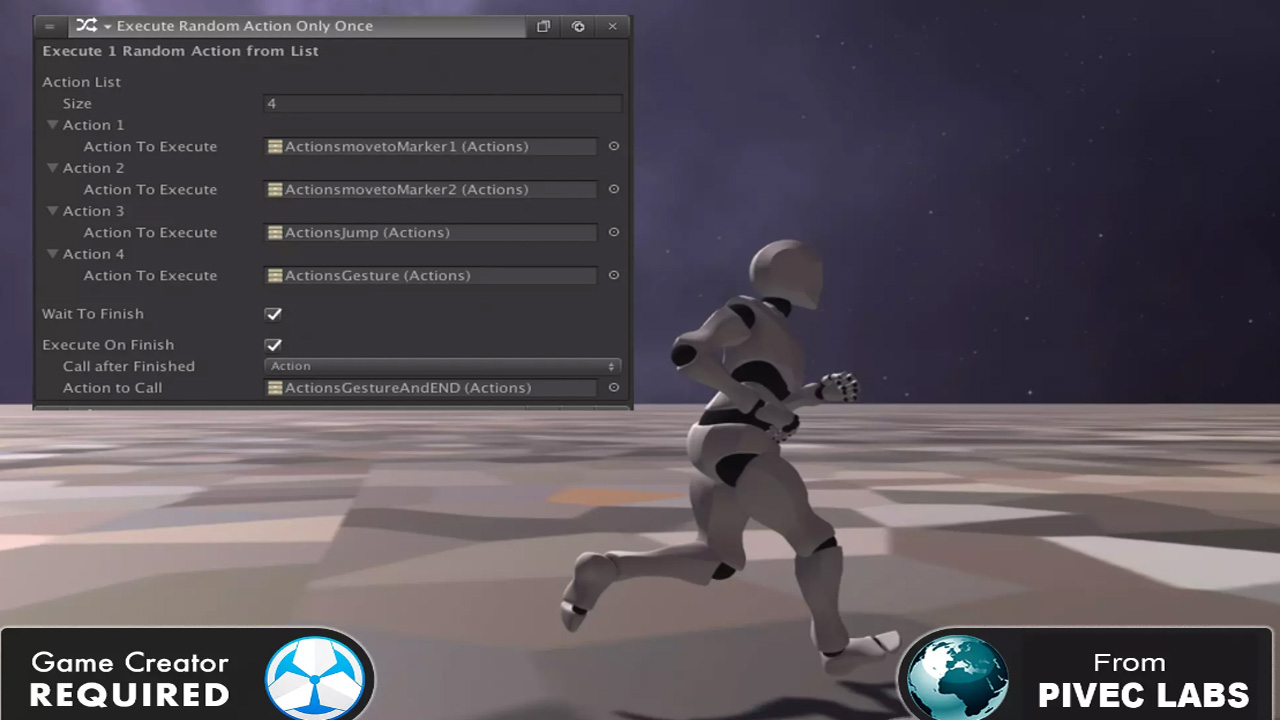Collapse the Action 1 foldout
Image resolution: width=1280 pixels, height=720 pixels.
(53, 125)
